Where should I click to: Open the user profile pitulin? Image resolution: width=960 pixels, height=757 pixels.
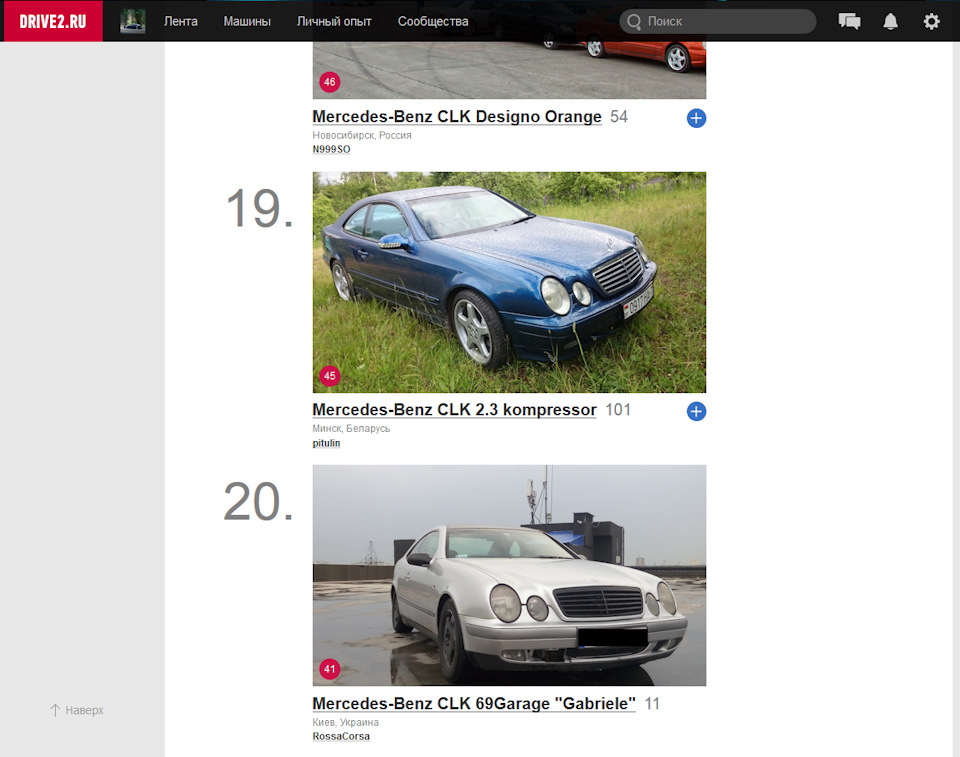click(x=326, y=443)
